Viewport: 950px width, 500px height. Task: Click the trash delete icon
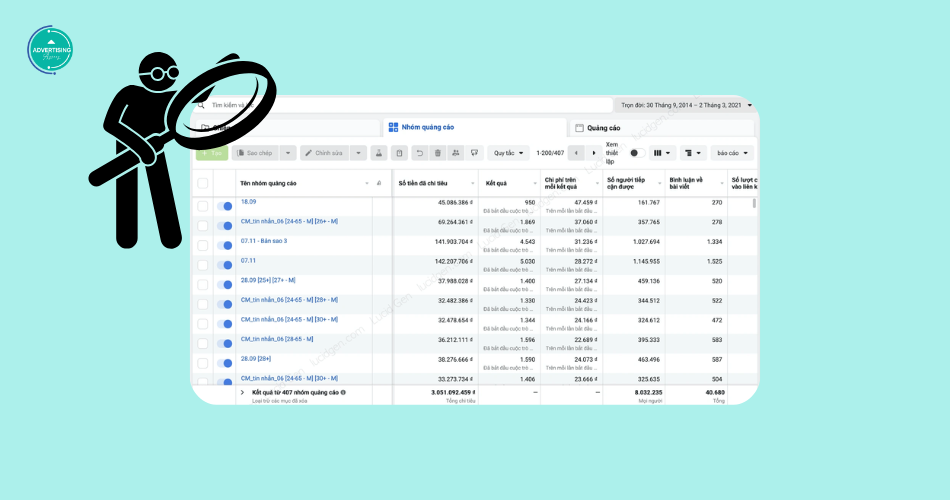coord(437,153)
